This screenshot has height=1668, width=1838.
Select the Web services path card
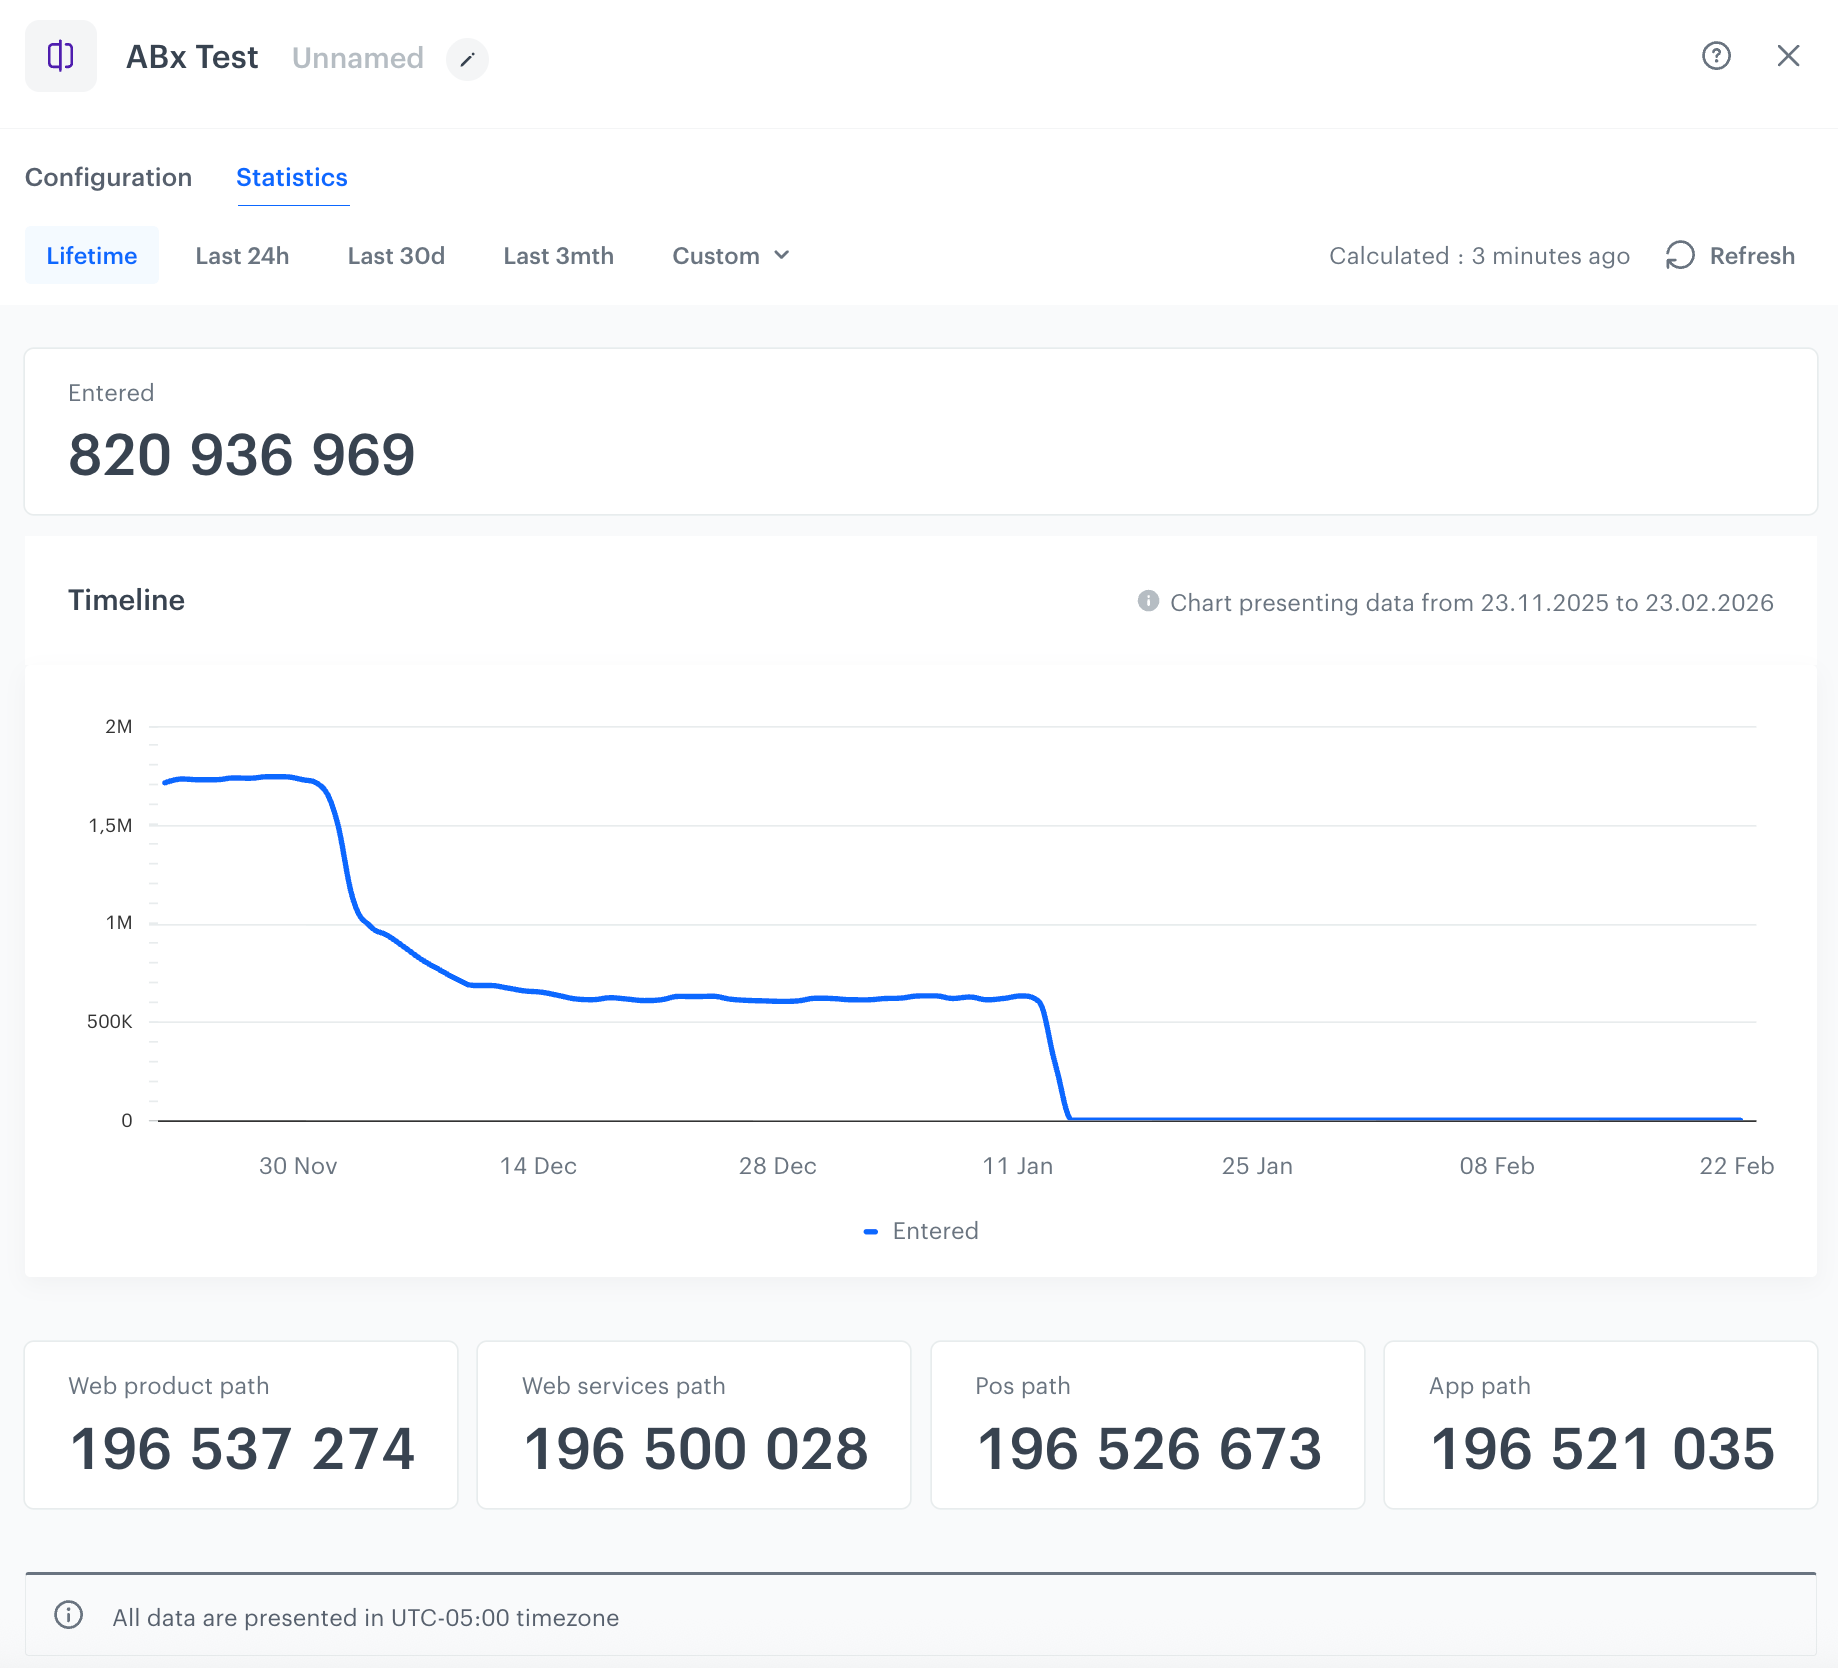pyautogui.click(x=694, y=1425)
